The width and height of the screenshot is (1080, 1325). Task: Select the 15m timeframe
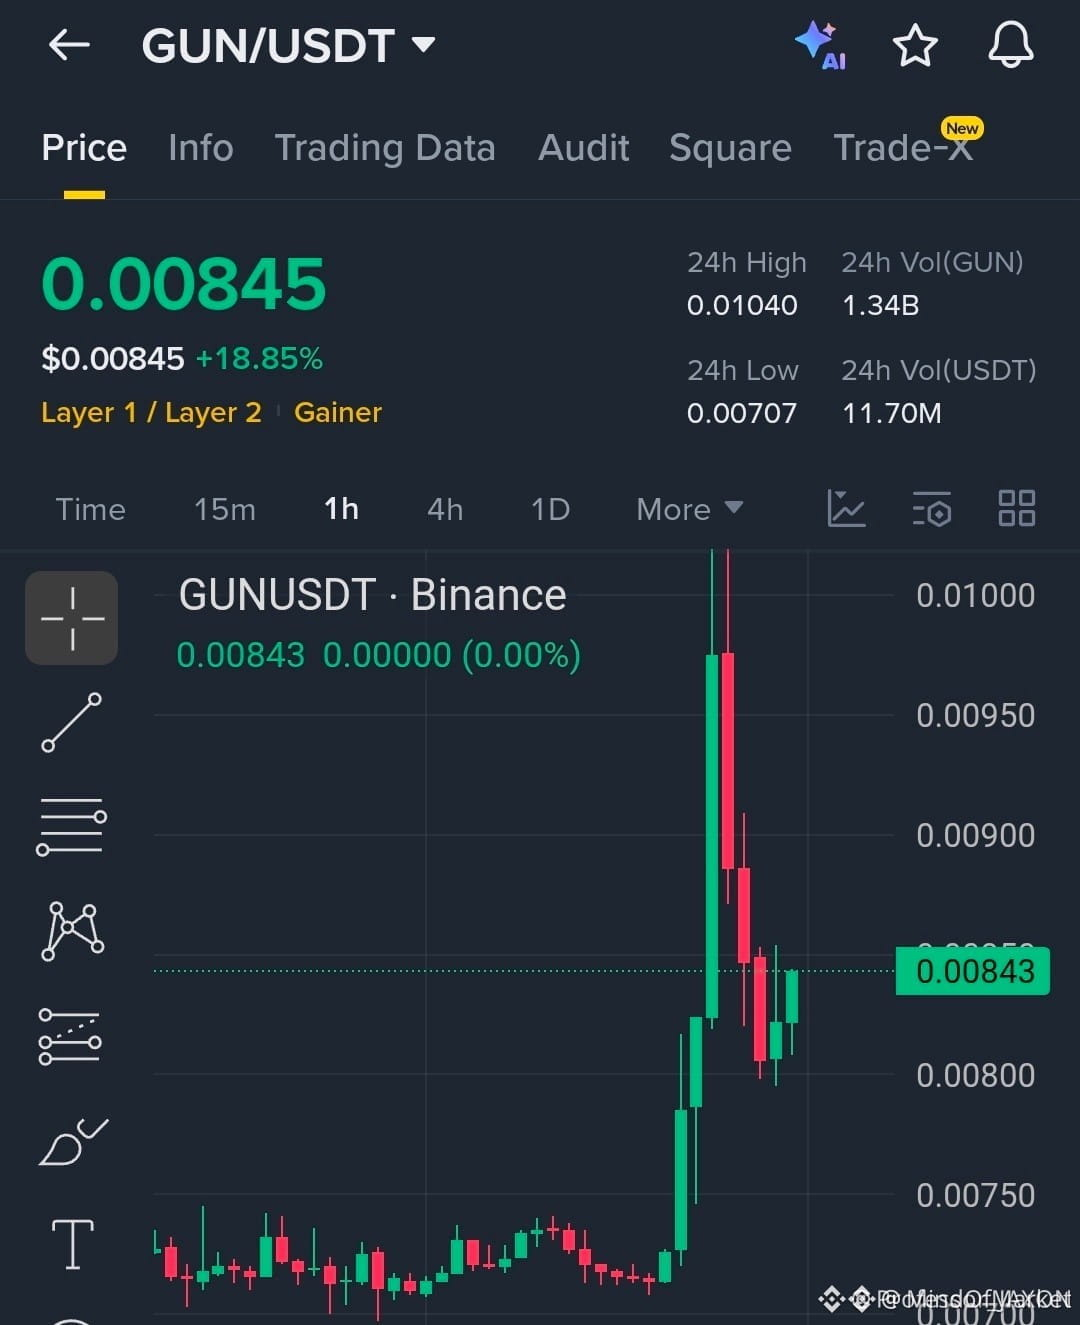[225, 509]
